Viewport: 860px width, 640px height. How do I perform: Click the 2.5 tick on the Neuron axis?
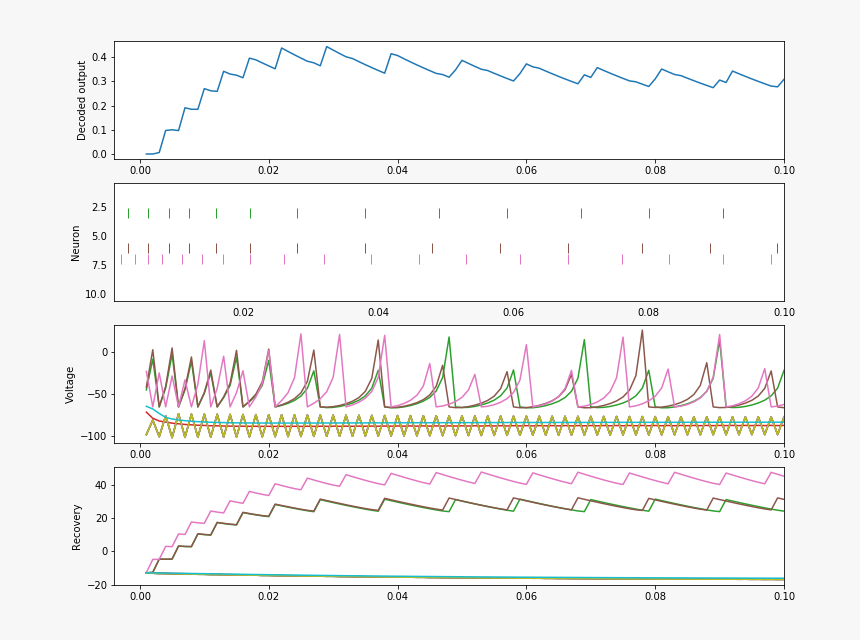pyautogui.click(x=99, y=207)
